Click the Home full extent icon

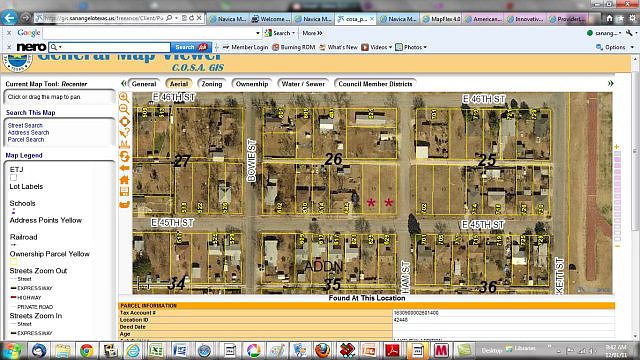(124, 180)
